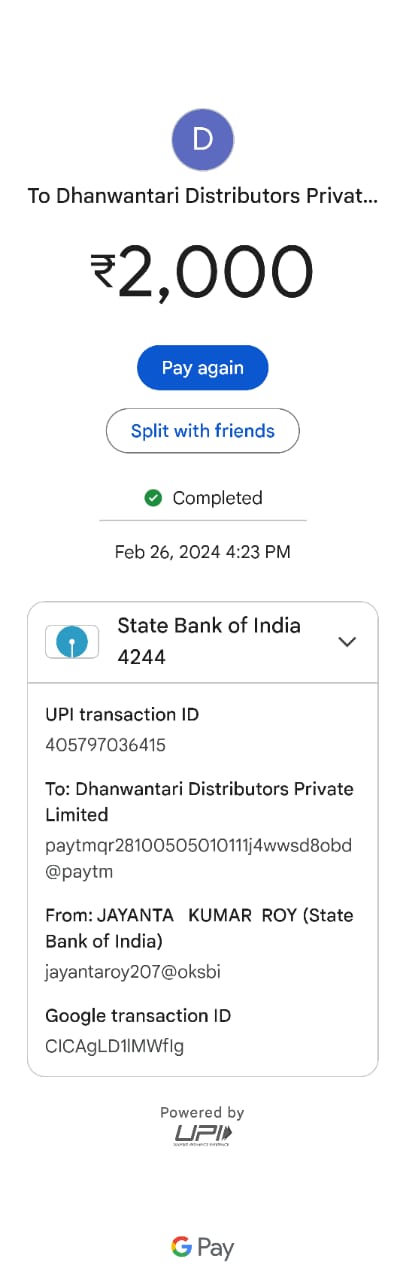
Task: Collapse the bank details chevron
Action: click(347, 642)
